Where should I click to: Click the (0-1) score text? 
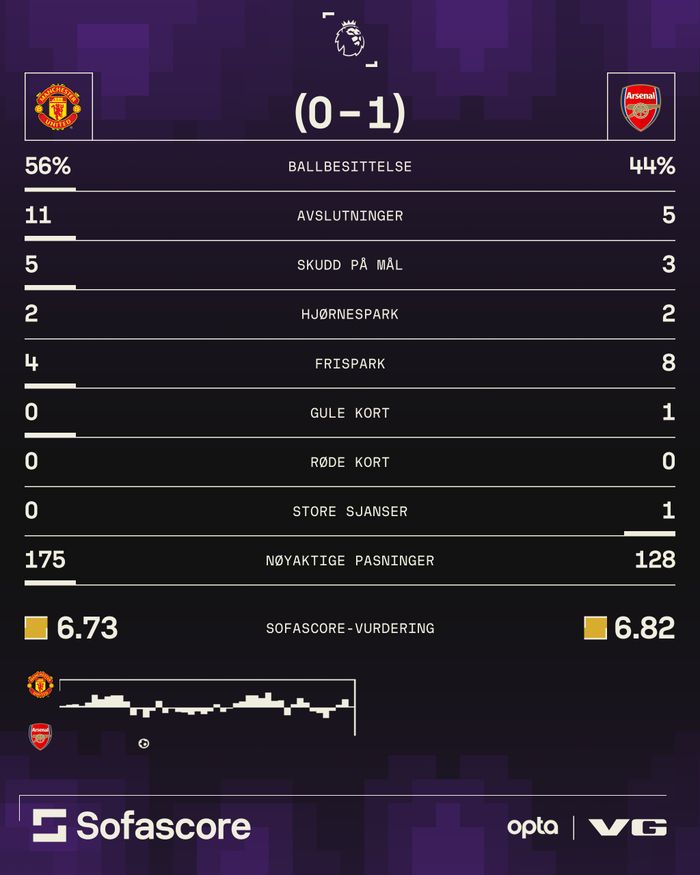click(x=350, y=113)
